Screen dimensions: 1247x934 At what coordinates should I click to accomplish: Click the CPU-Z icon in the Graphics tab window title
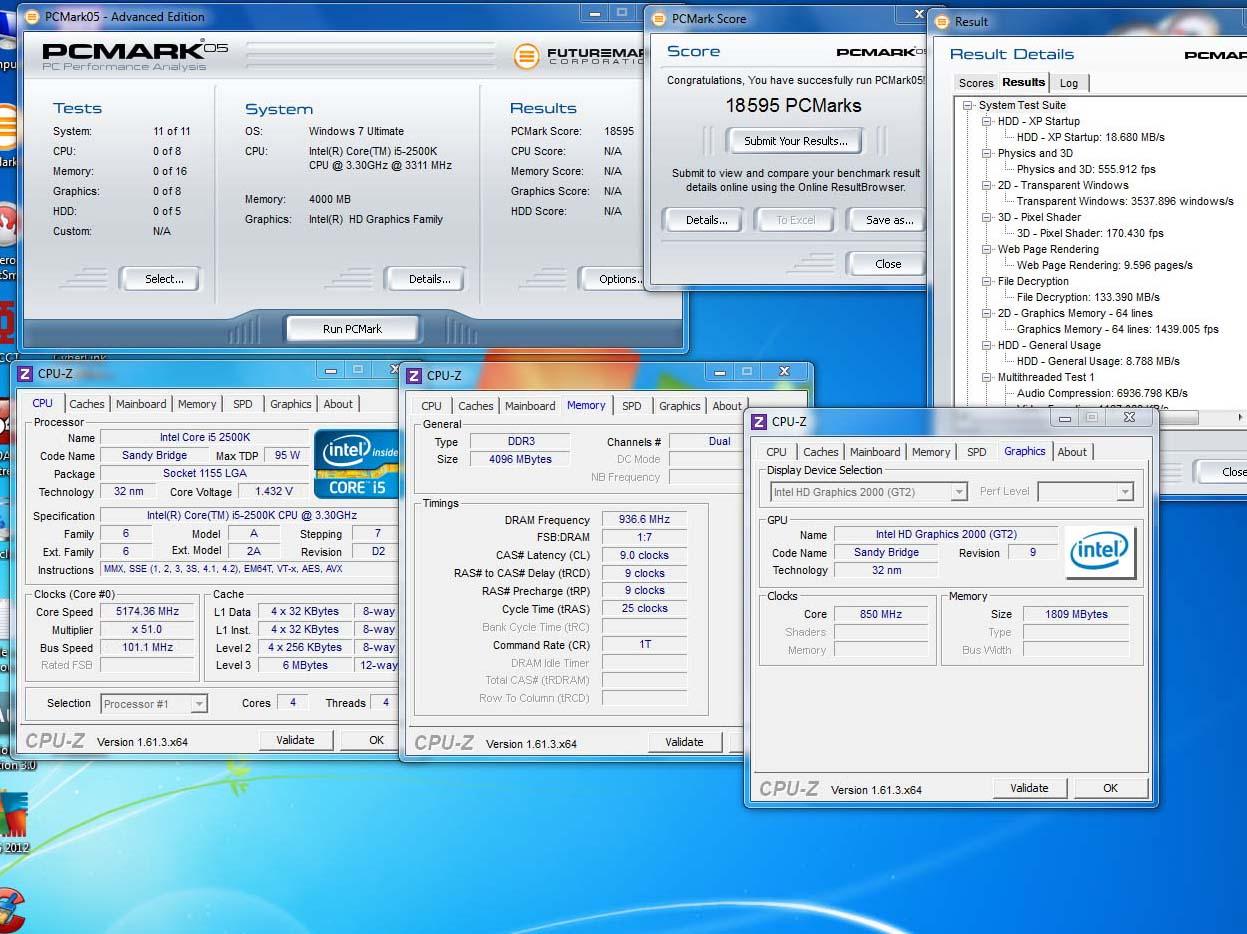(759, 421)
